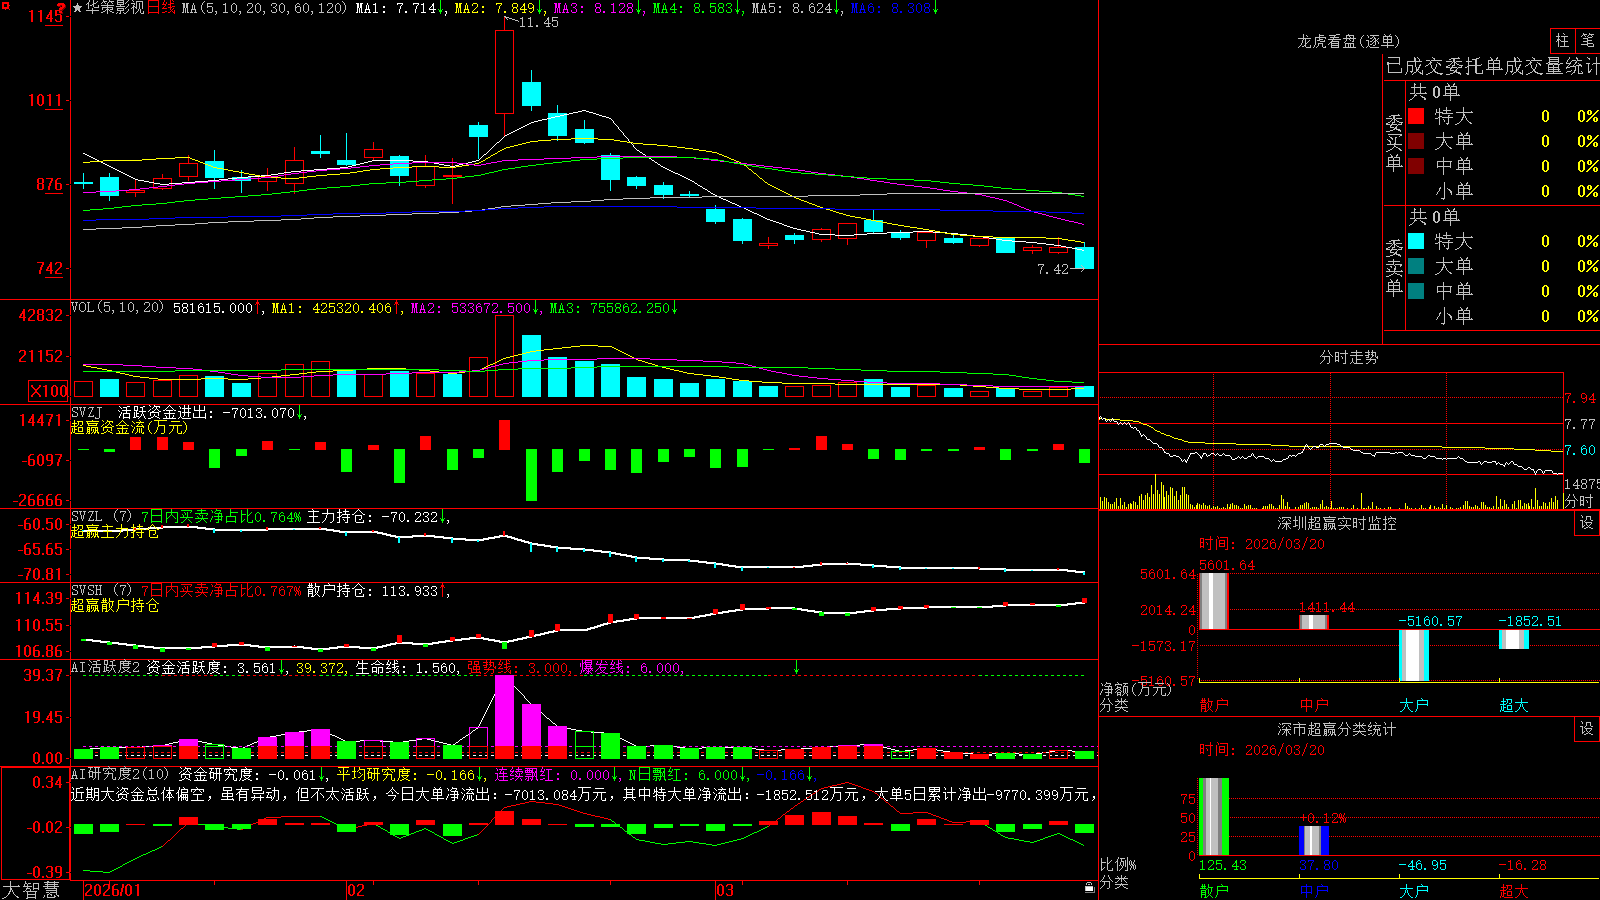
Task: Click the 委买单 vertical label
Action: [x=1394, y=143]
